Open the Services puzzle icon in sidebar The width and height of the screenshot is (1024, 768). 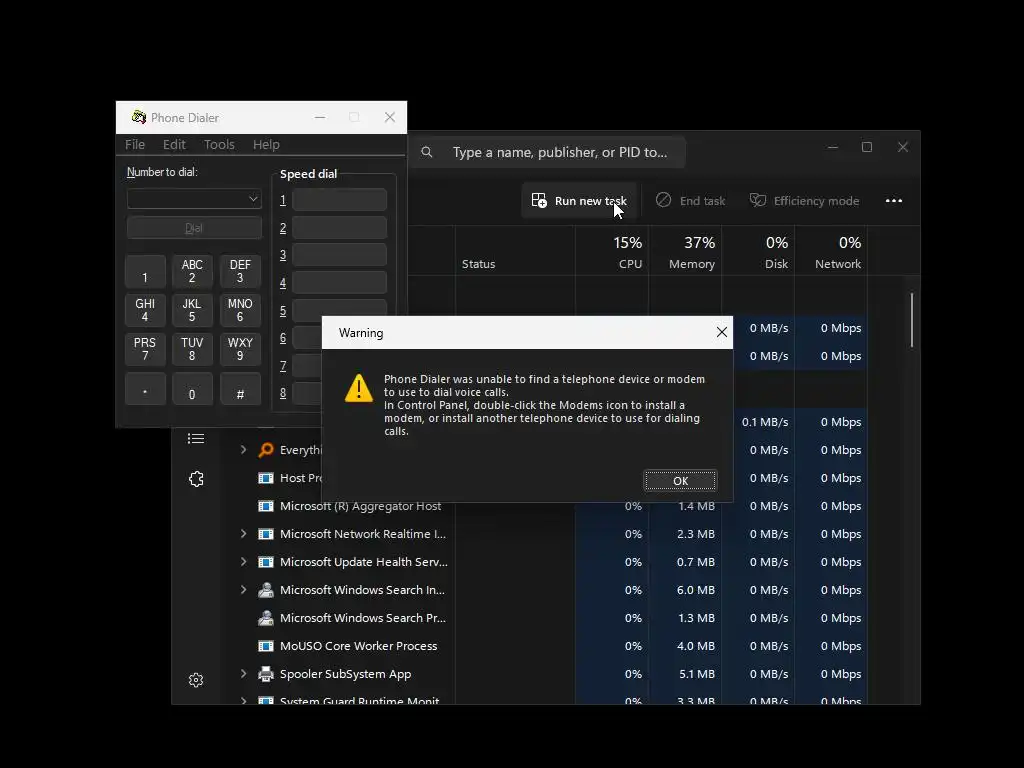click(196, 479)
